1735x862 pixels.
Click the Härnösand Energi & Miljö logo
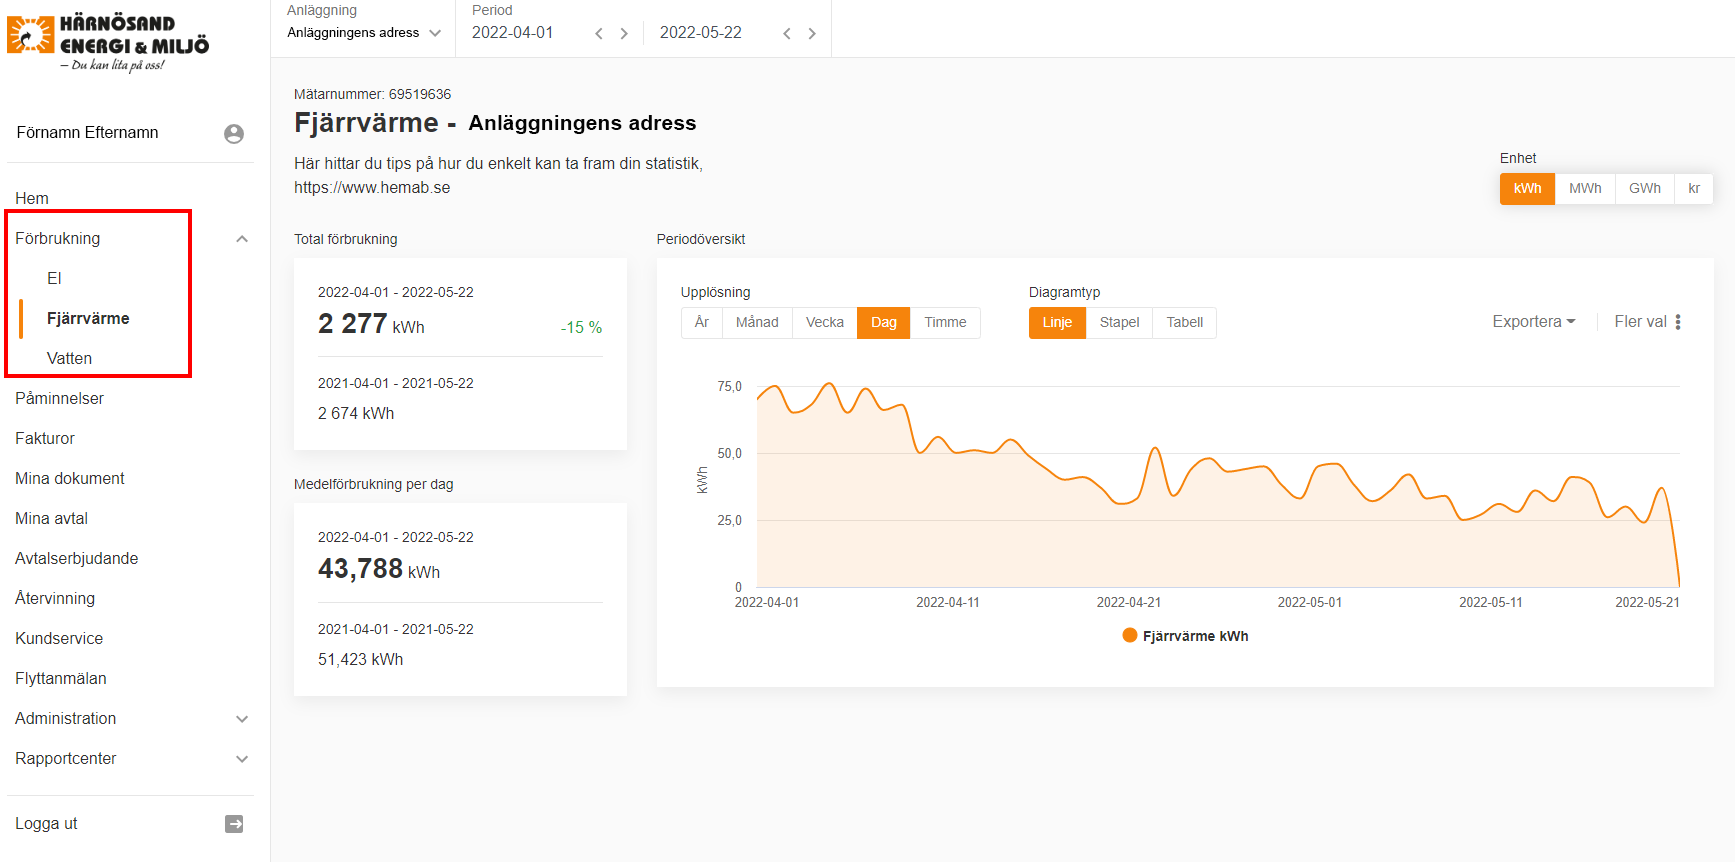click(108, 42)
